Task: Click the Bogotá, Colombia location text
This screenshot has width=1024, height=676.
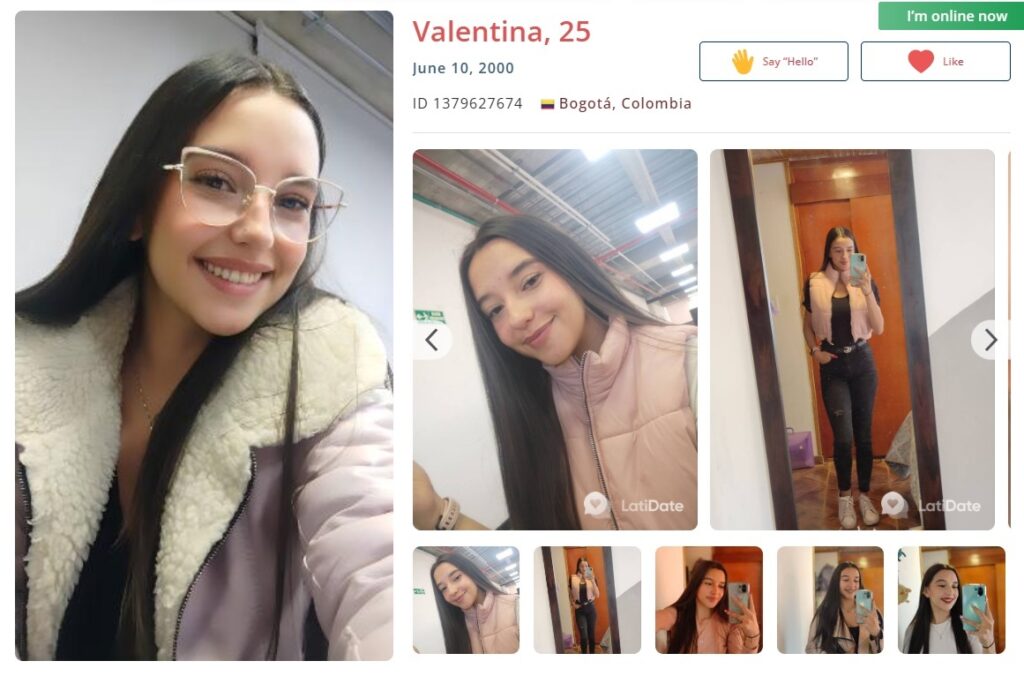Action: pos(625,103)
